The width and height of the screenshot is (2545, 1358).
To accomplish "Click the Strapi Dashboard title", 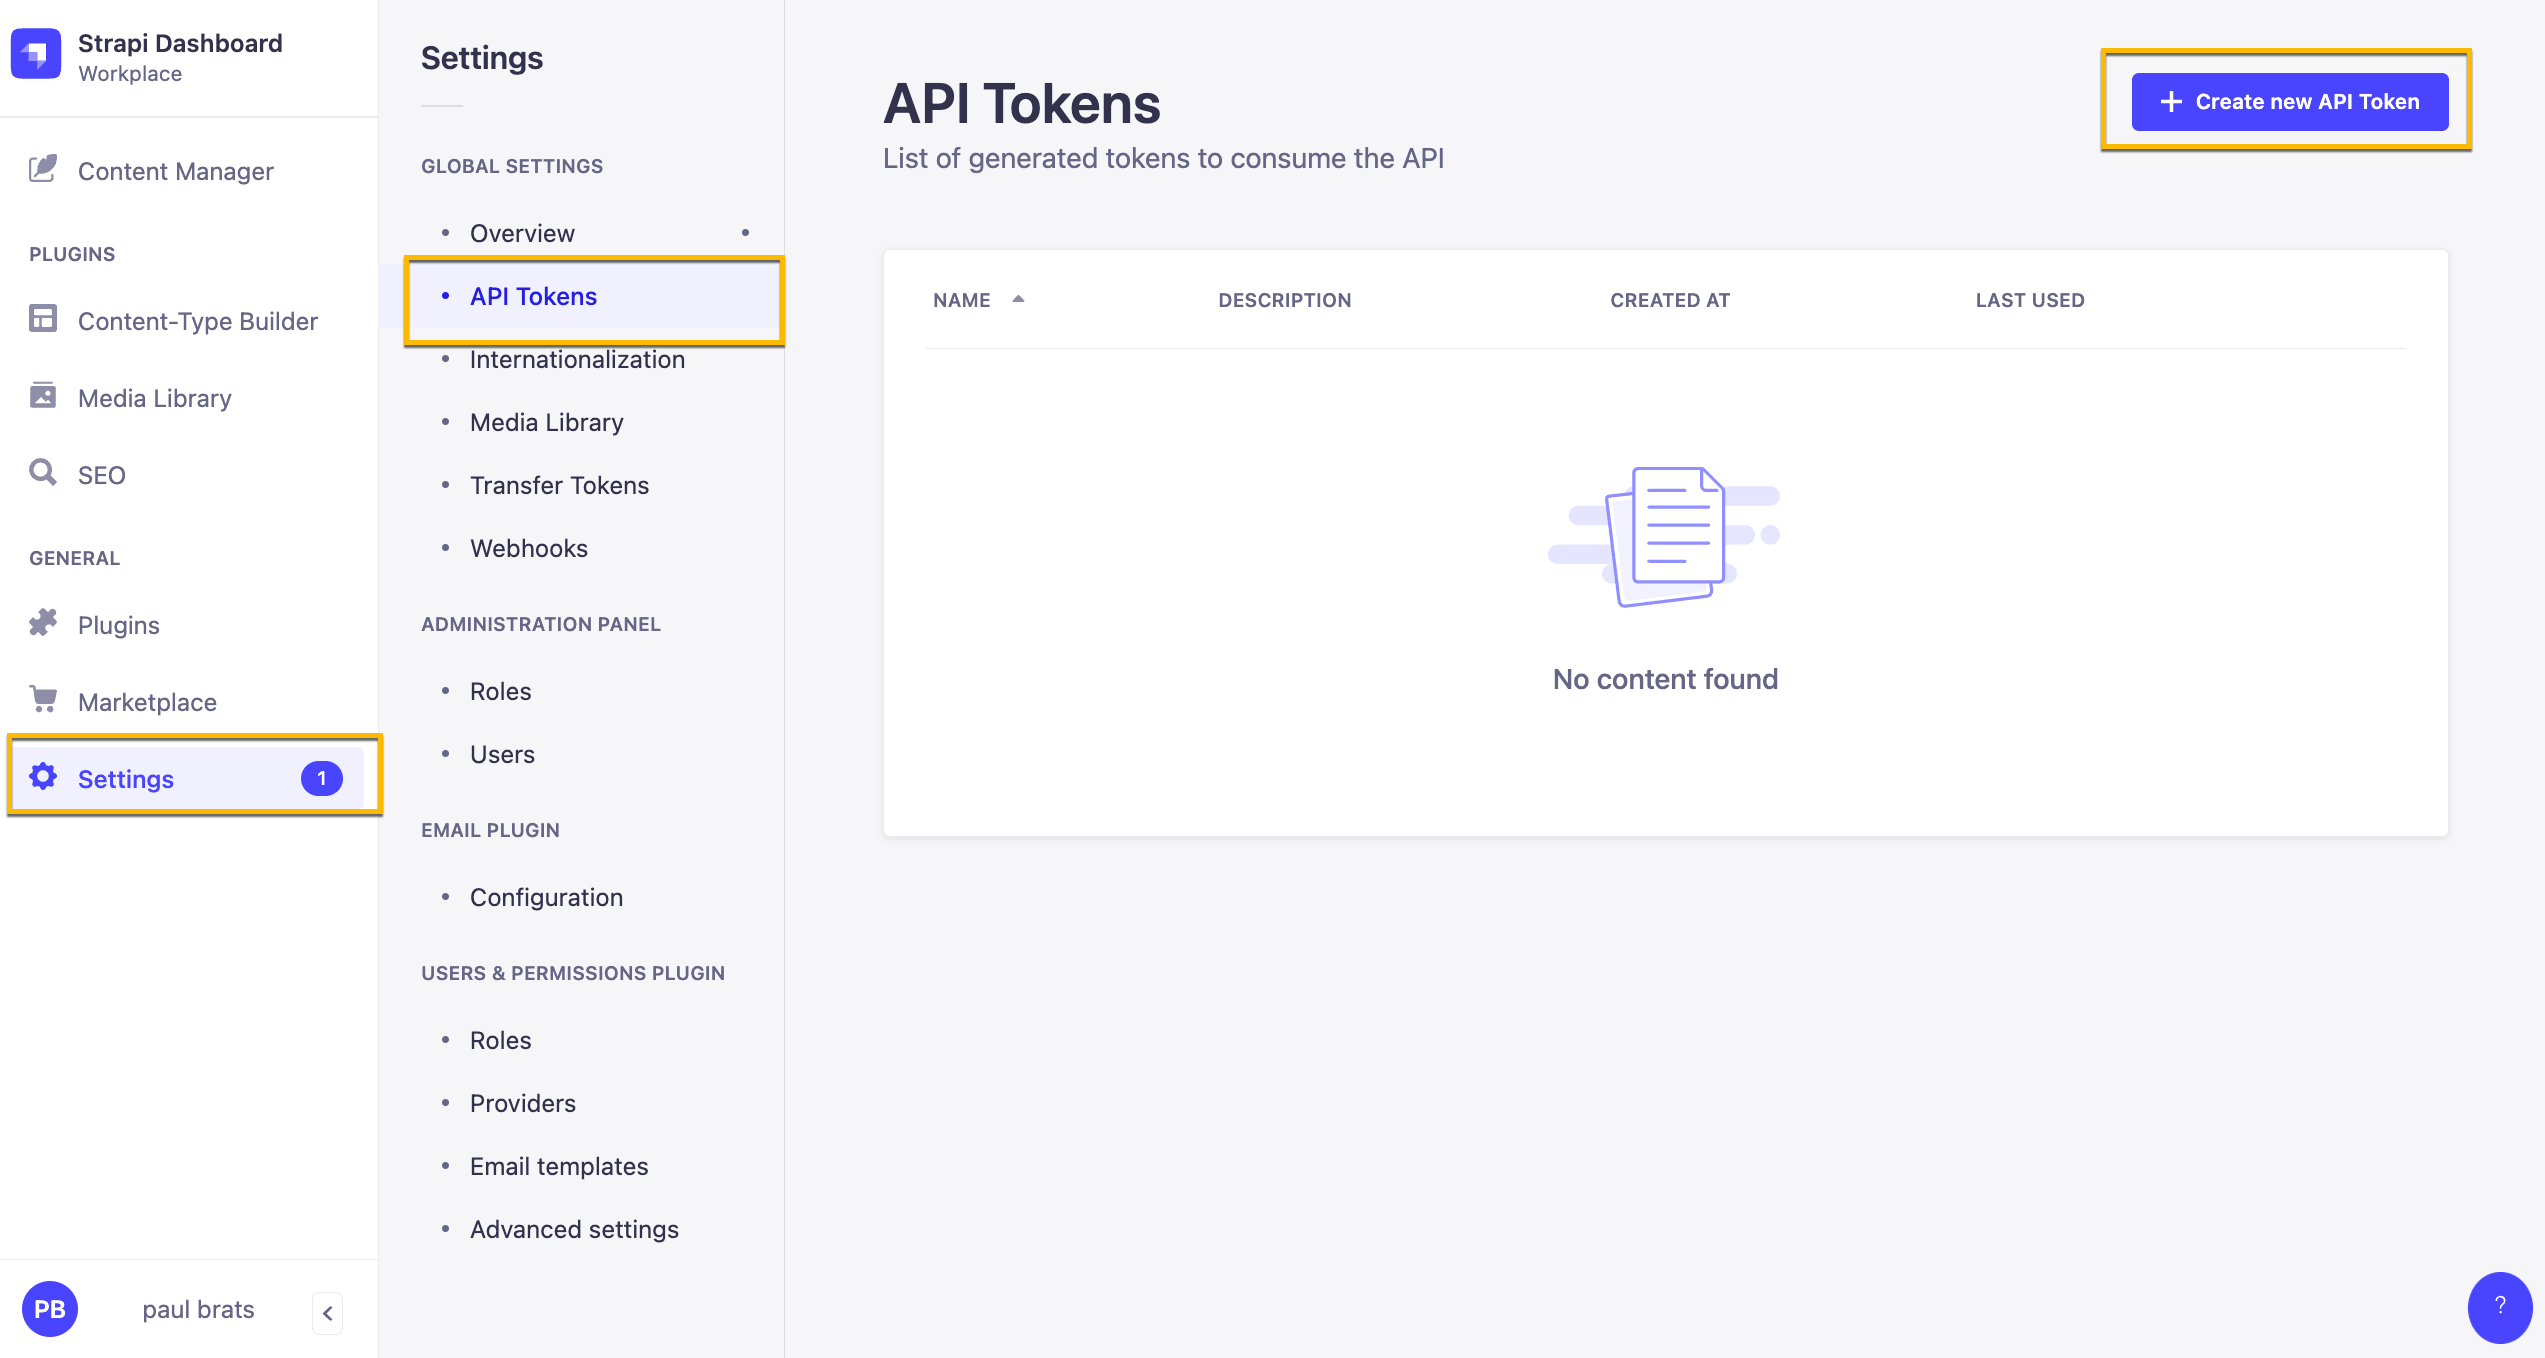I will [180, 43].
